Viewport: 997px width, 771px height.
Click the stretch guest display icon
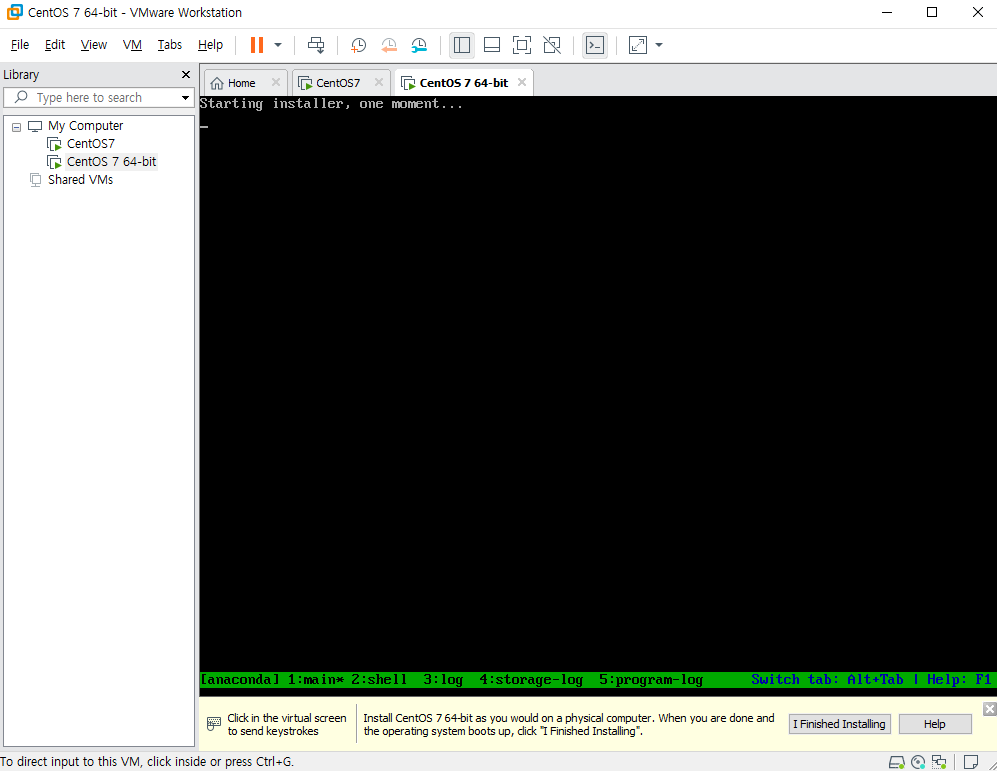pyautogui.click(x=638, y=44)
